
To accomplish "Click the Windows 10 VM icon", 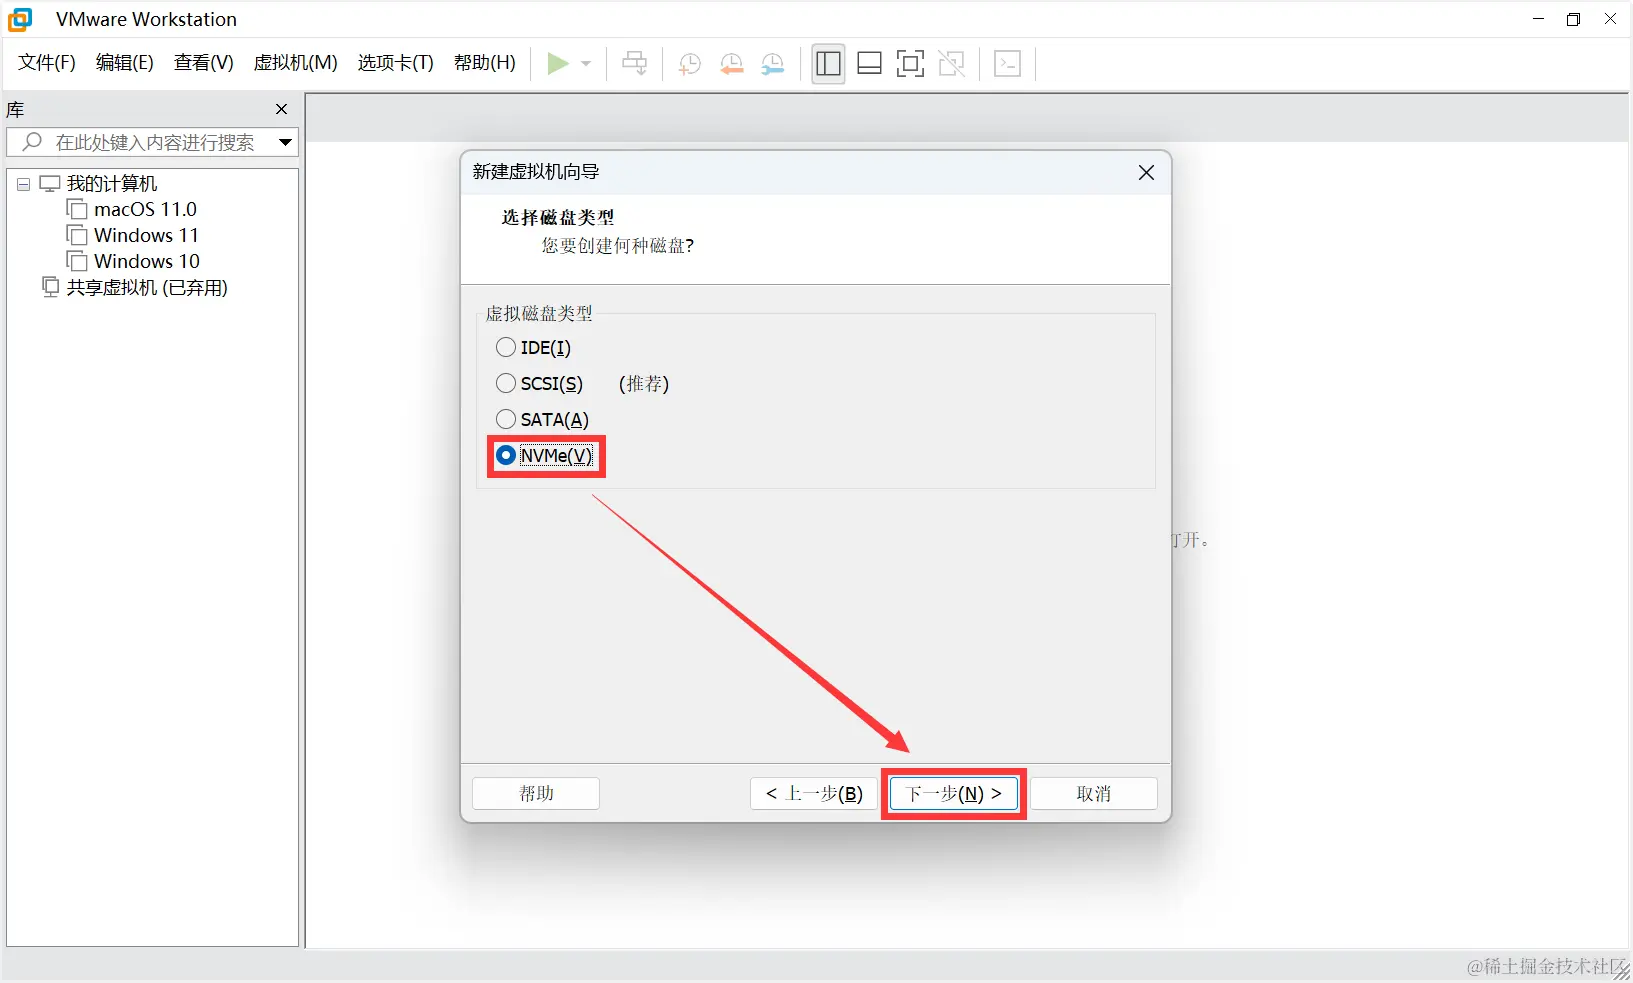I will pos(77,261).
